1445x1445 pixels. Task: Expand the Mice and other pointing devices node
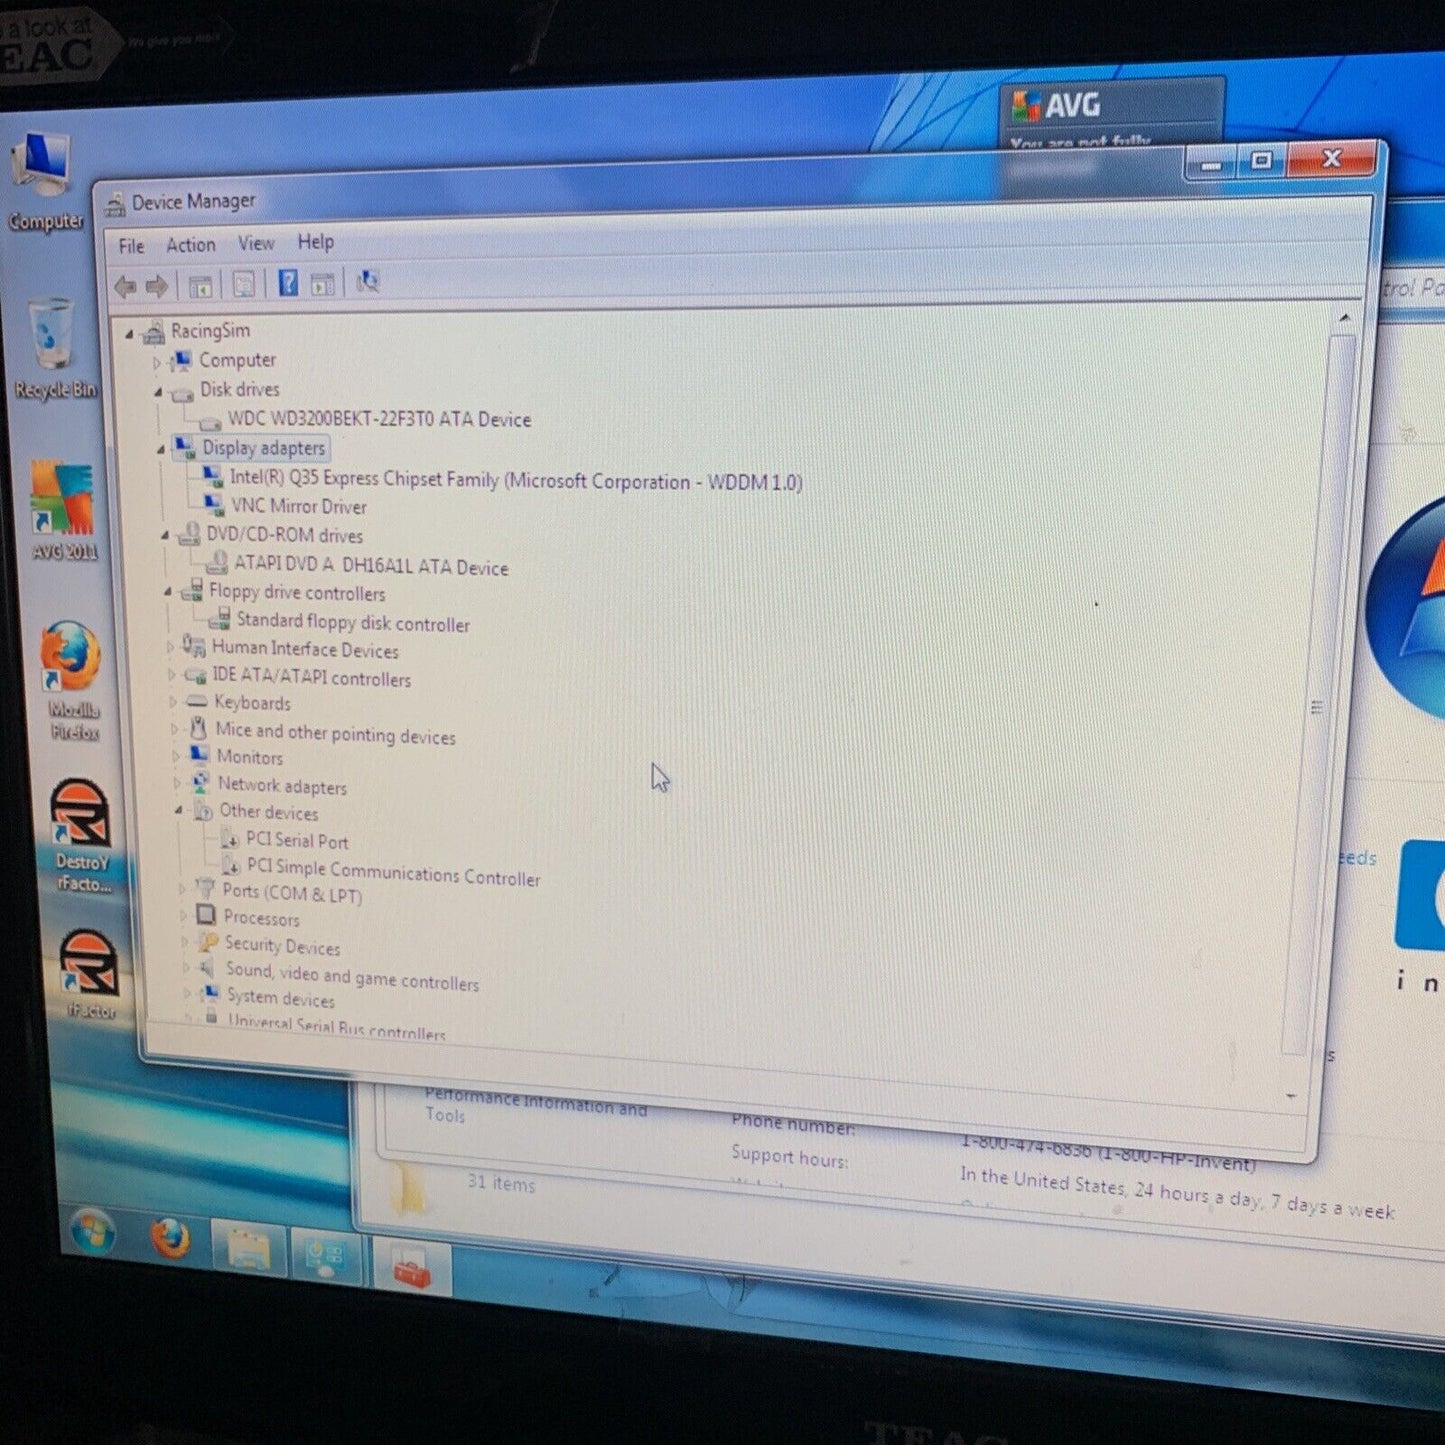(x=174, y=730)
